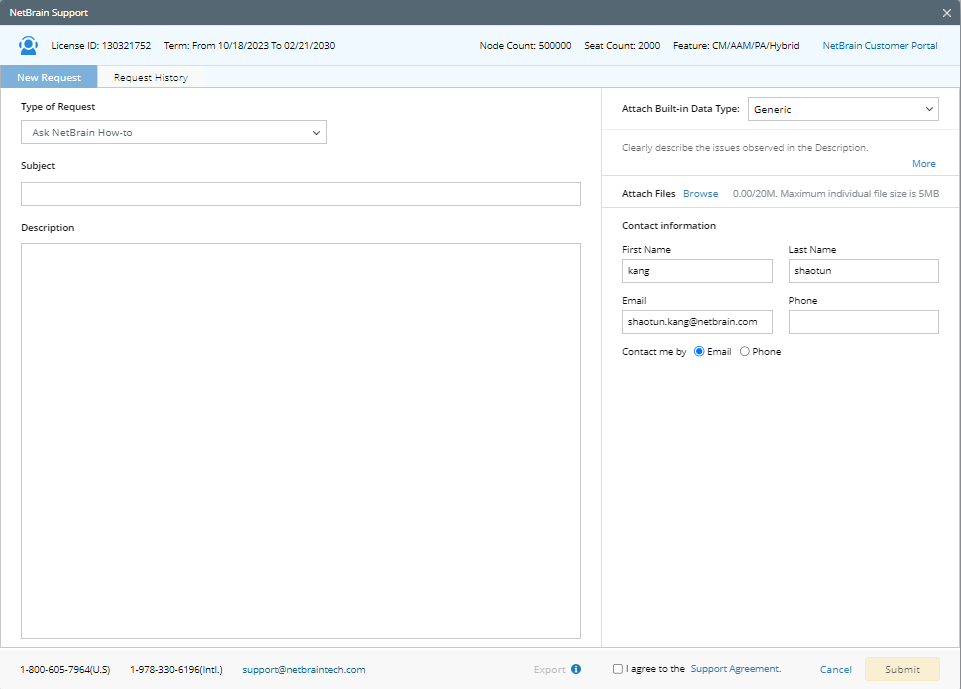Open the Support Agreement link
Screen dimensions: 961x689
pos(735,669)
